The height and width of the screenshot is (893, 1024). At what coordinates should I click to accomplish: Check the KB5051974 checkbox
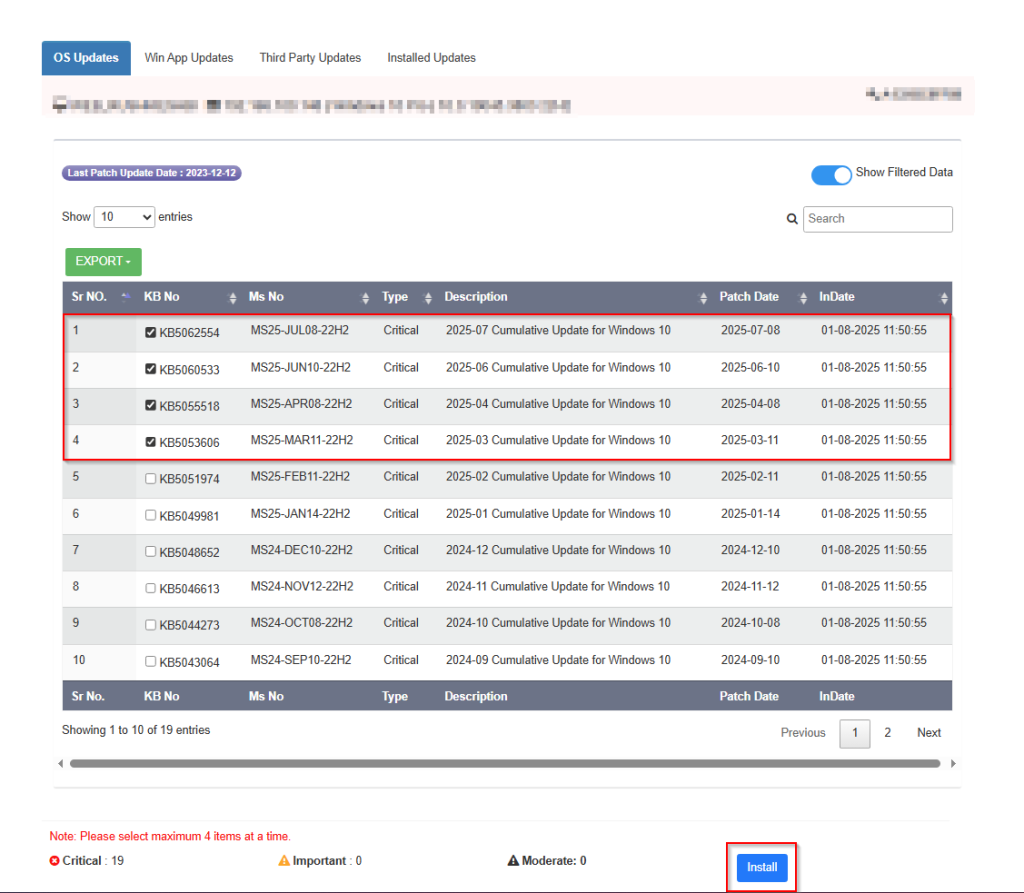click(151, 479)
